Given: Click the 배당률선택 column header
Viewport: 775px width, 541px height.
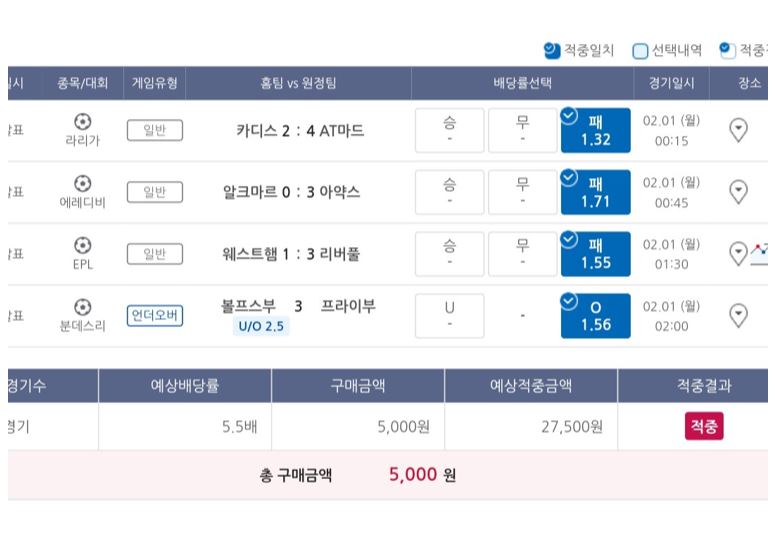Looking at the screenshot, I should 522,83.
